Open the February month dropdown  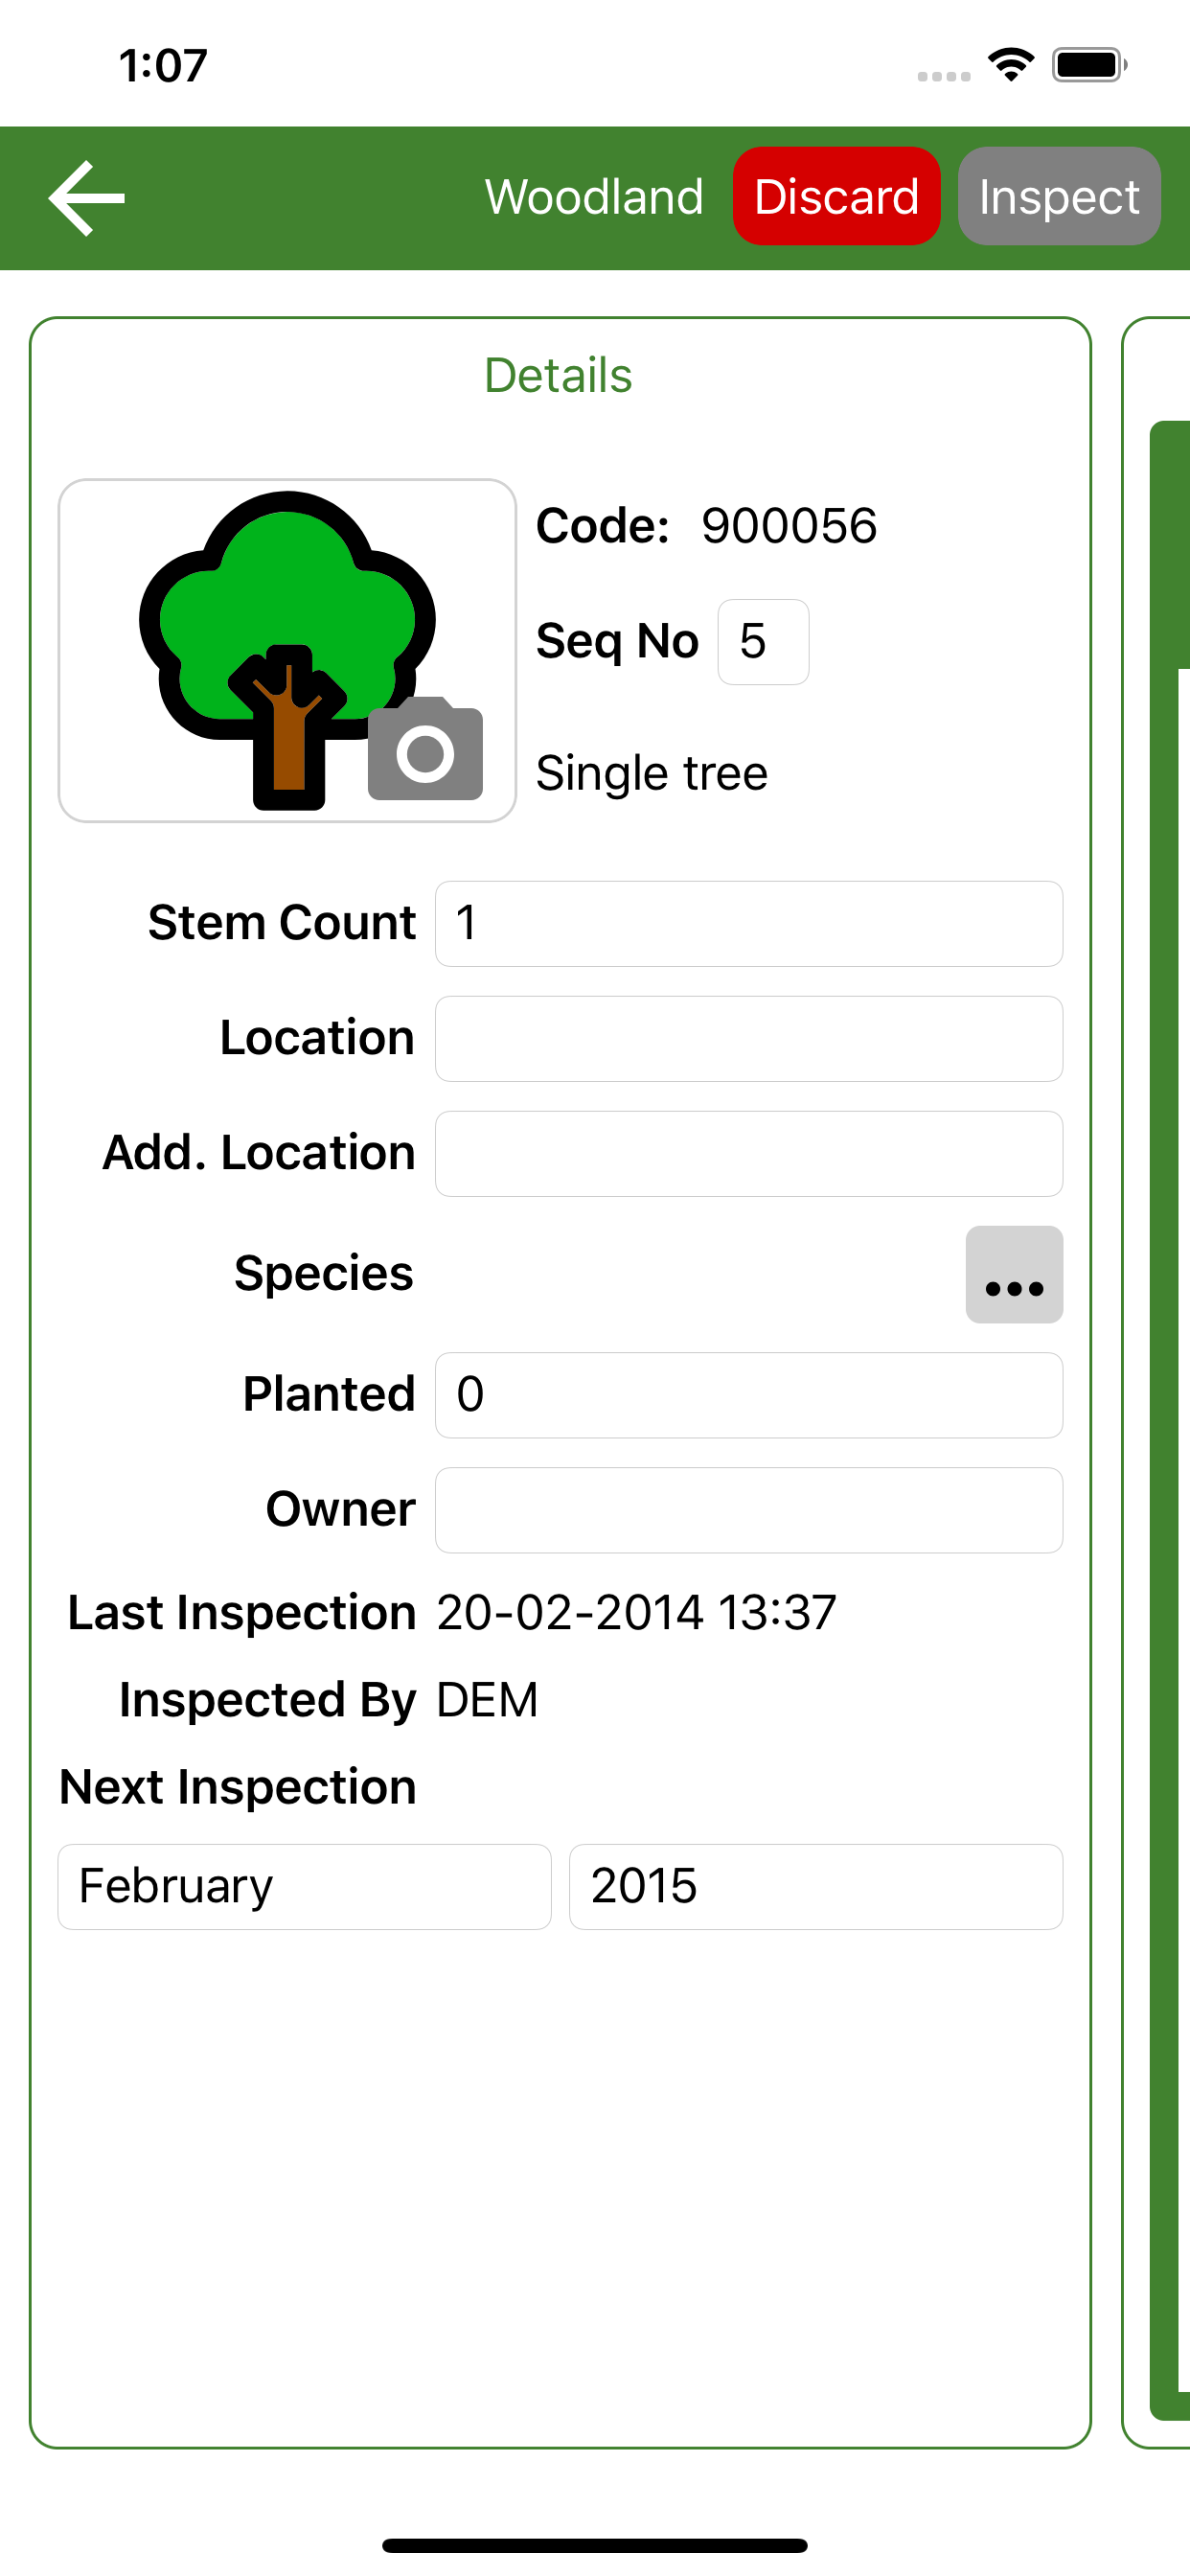click(x=304, y=1886)
